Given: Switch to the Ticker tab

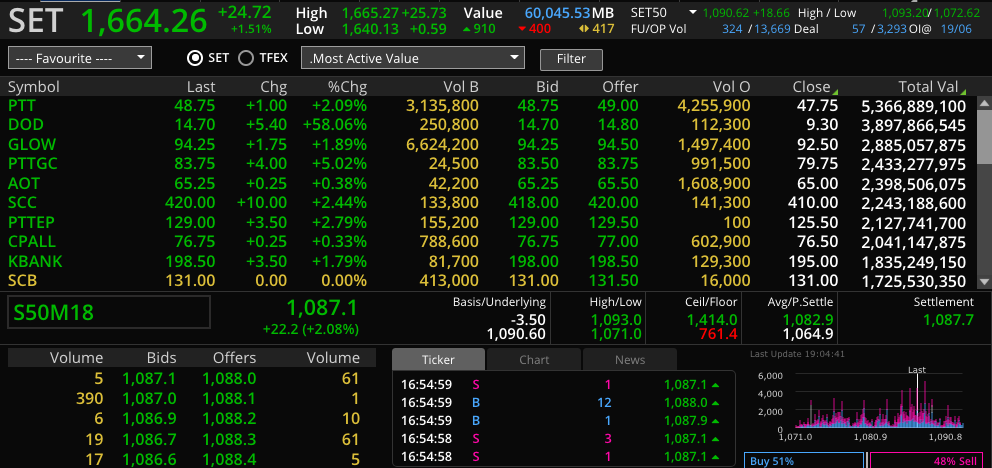Looking at the screenshot, I should point(438,359).
